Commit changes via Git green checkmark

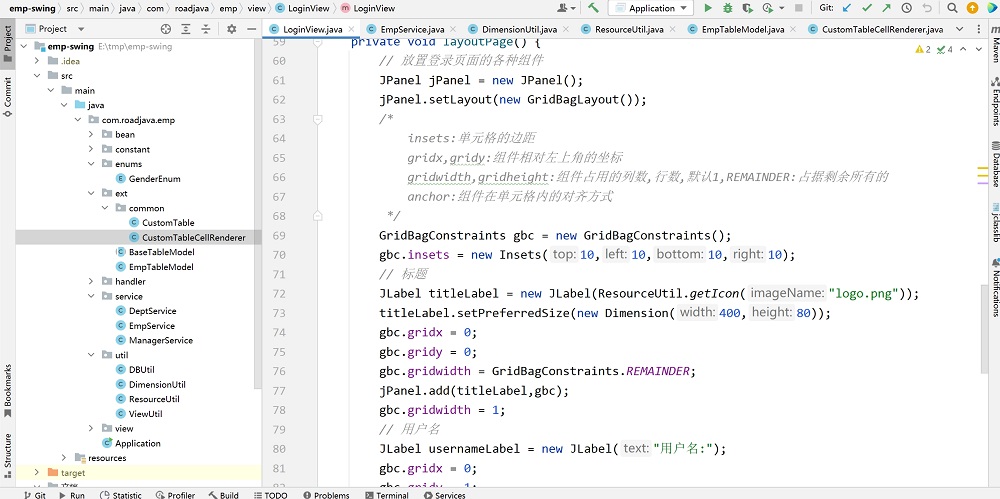tap(867, 8)
